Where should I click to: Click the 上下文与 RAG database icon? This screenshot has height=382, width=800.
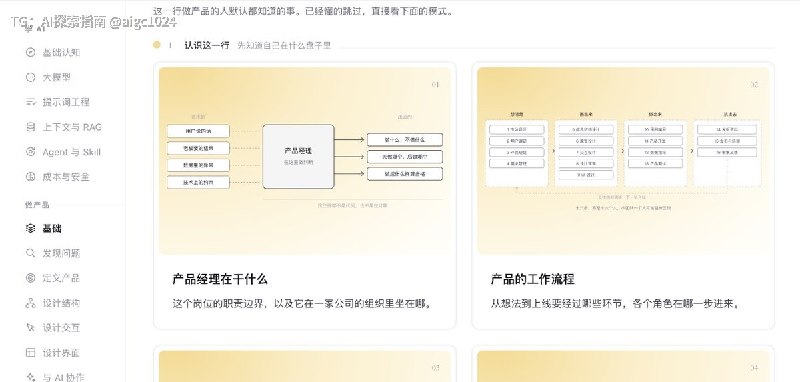(30, 127)
